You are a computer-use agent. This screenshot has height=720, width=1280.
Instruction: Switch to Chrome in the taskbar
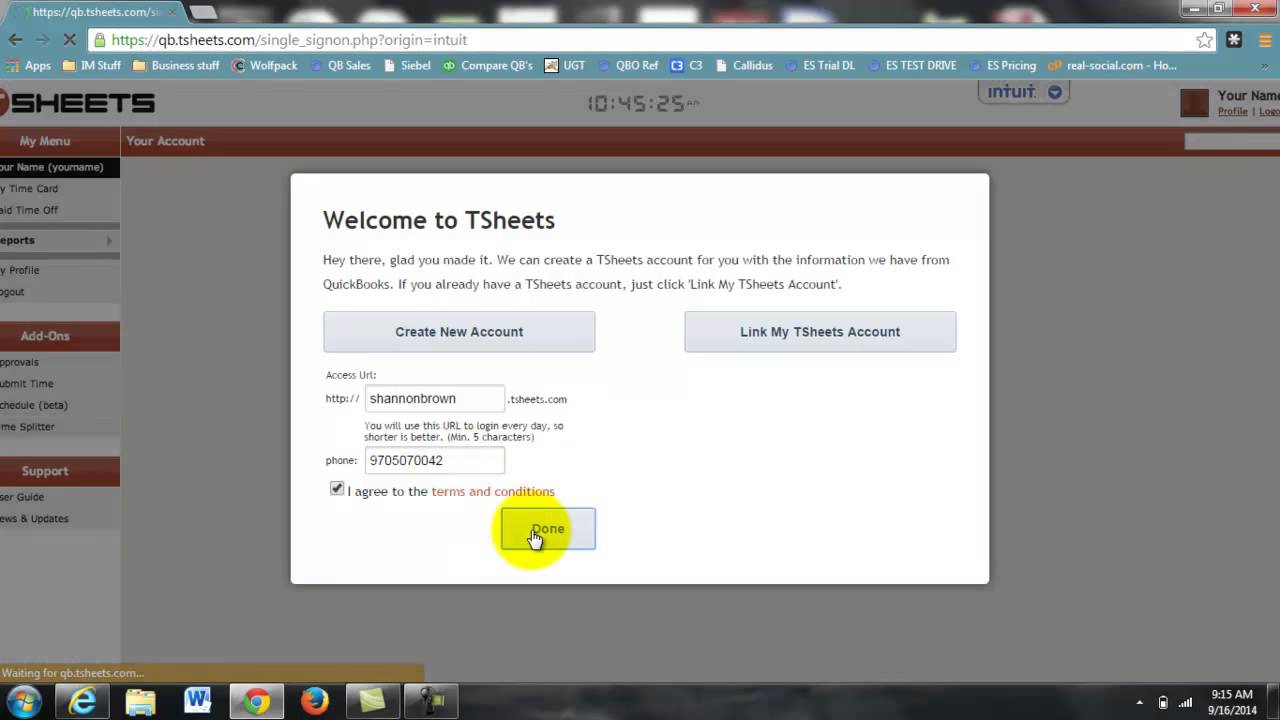click(x=257, y=702)
